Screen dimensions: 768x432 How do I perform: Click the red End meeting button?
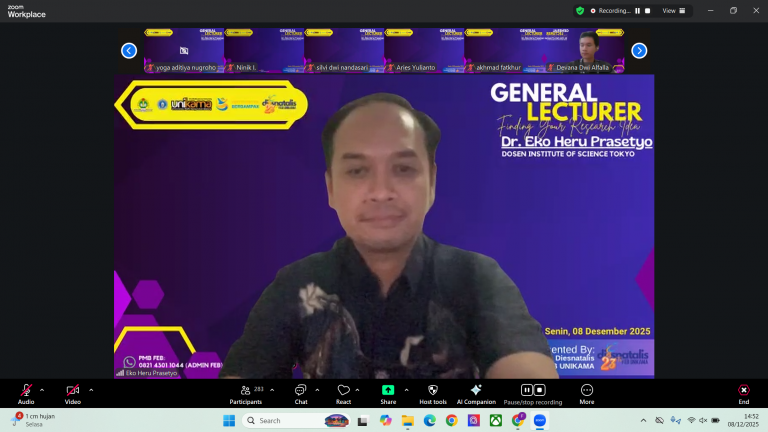(743, 390)
